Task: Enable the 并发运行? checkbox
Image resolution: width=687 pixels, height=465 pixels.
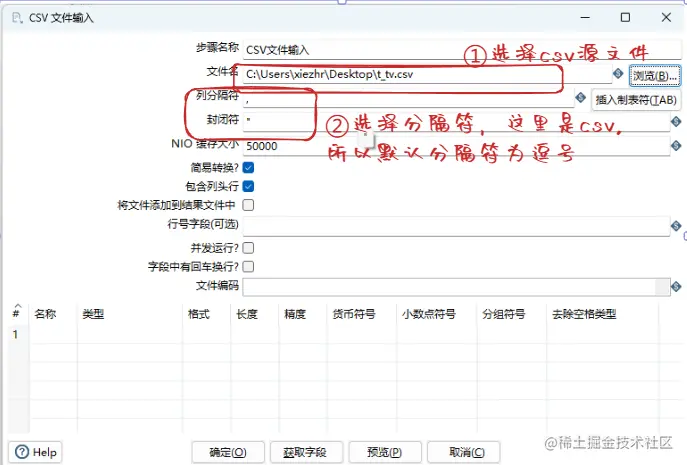Action: coord(248,248)
